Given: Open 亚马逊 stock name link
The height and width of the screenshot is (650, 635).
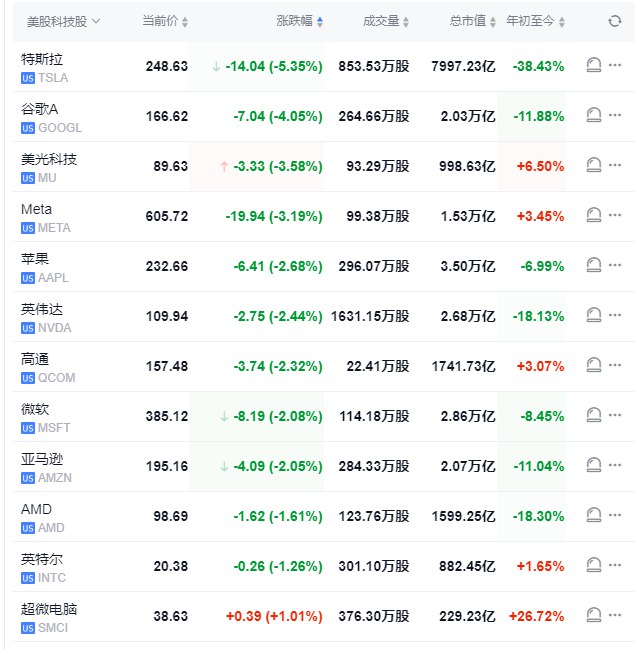Looking at the screenshot, I should point(42,459).
